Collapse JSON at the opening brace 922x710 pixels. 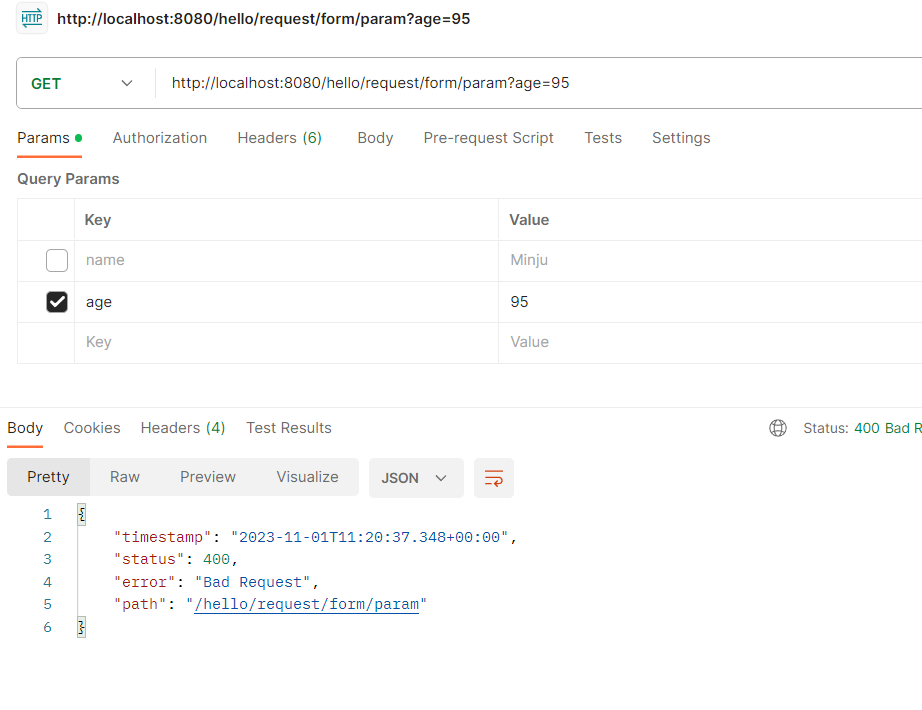pos(82,514)
